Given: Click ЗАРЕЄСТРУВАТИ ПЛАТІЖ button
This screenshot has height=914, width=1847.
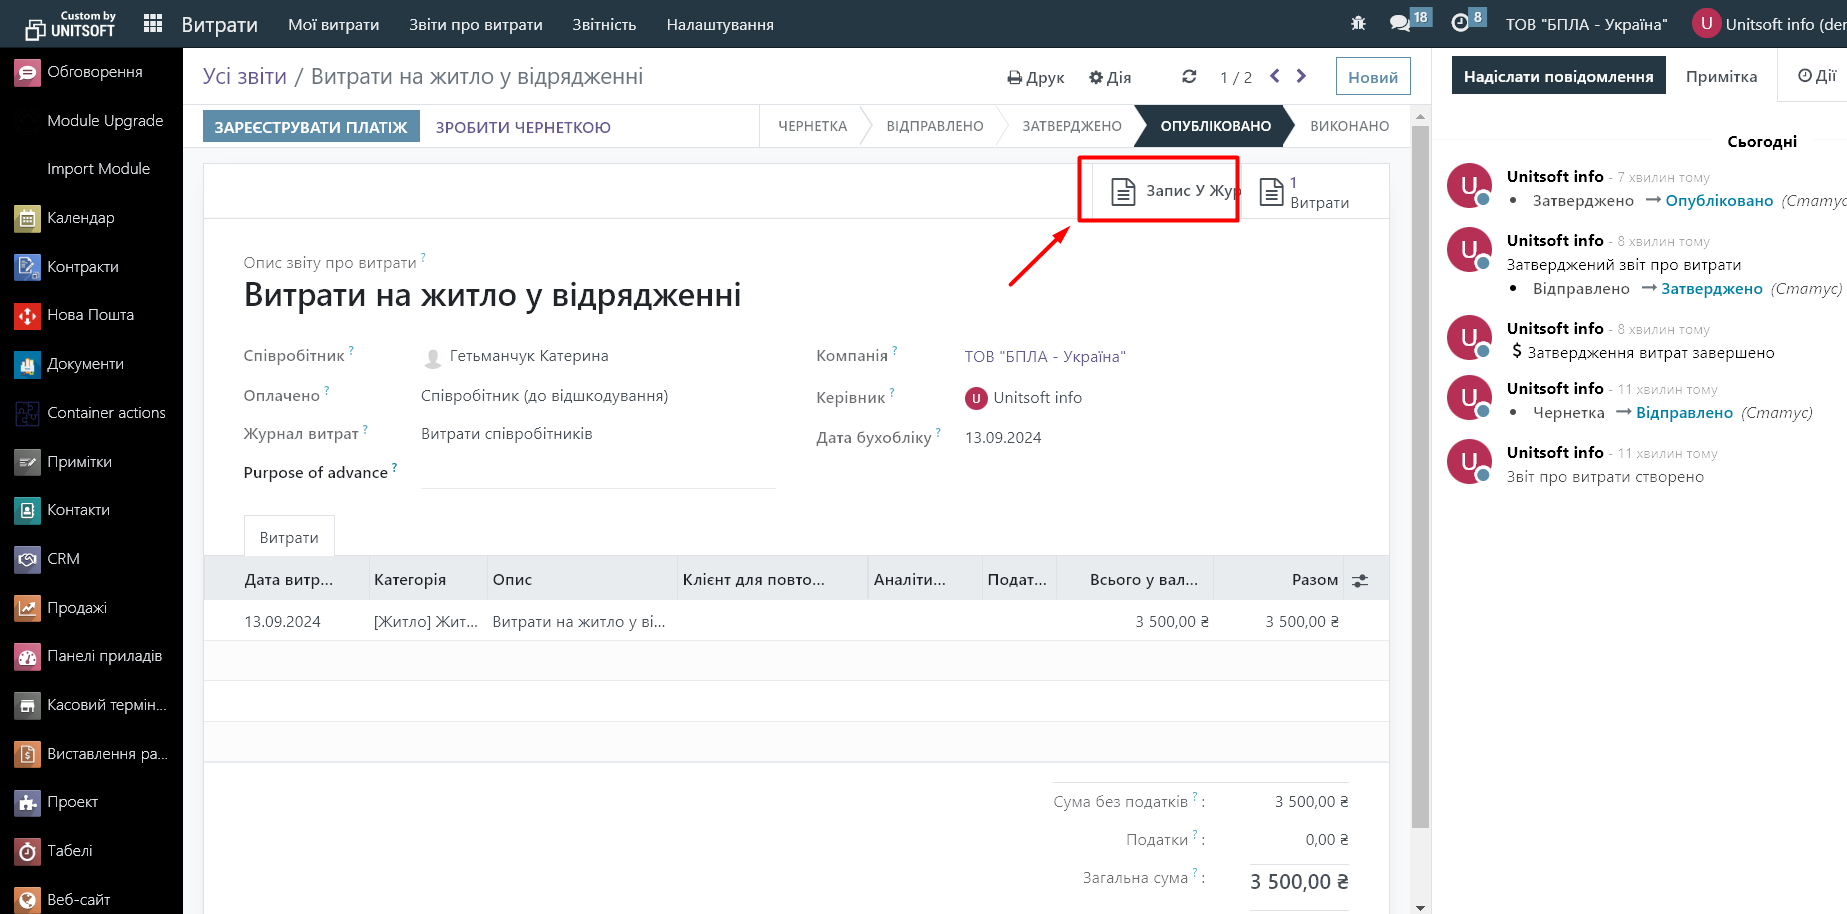Looking at the screenshot, I should 311,127.
